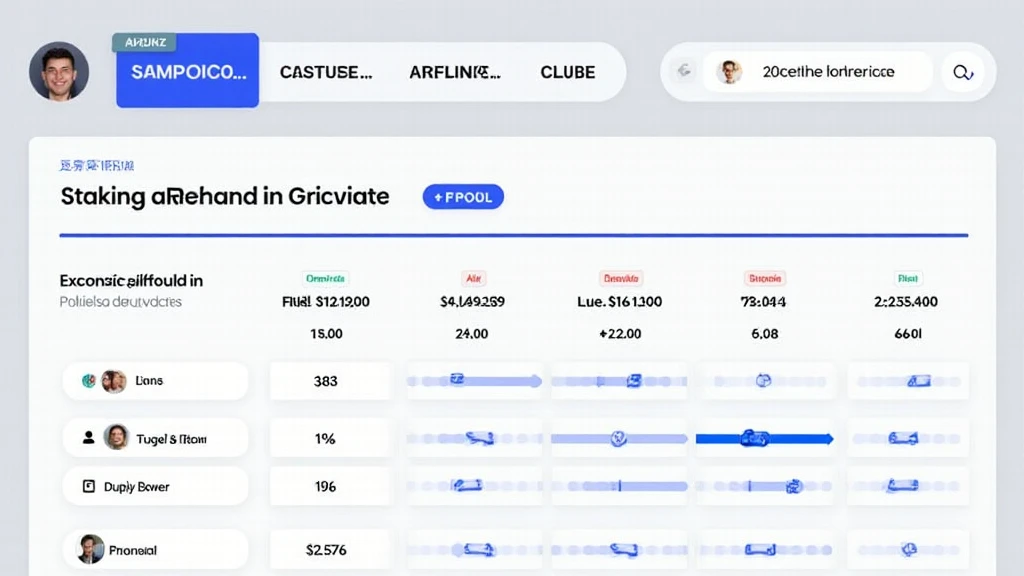This screenshot has height=576, width=1024.
Task: Click the dark blue slider in Tugel row
Action: [764, 438]
